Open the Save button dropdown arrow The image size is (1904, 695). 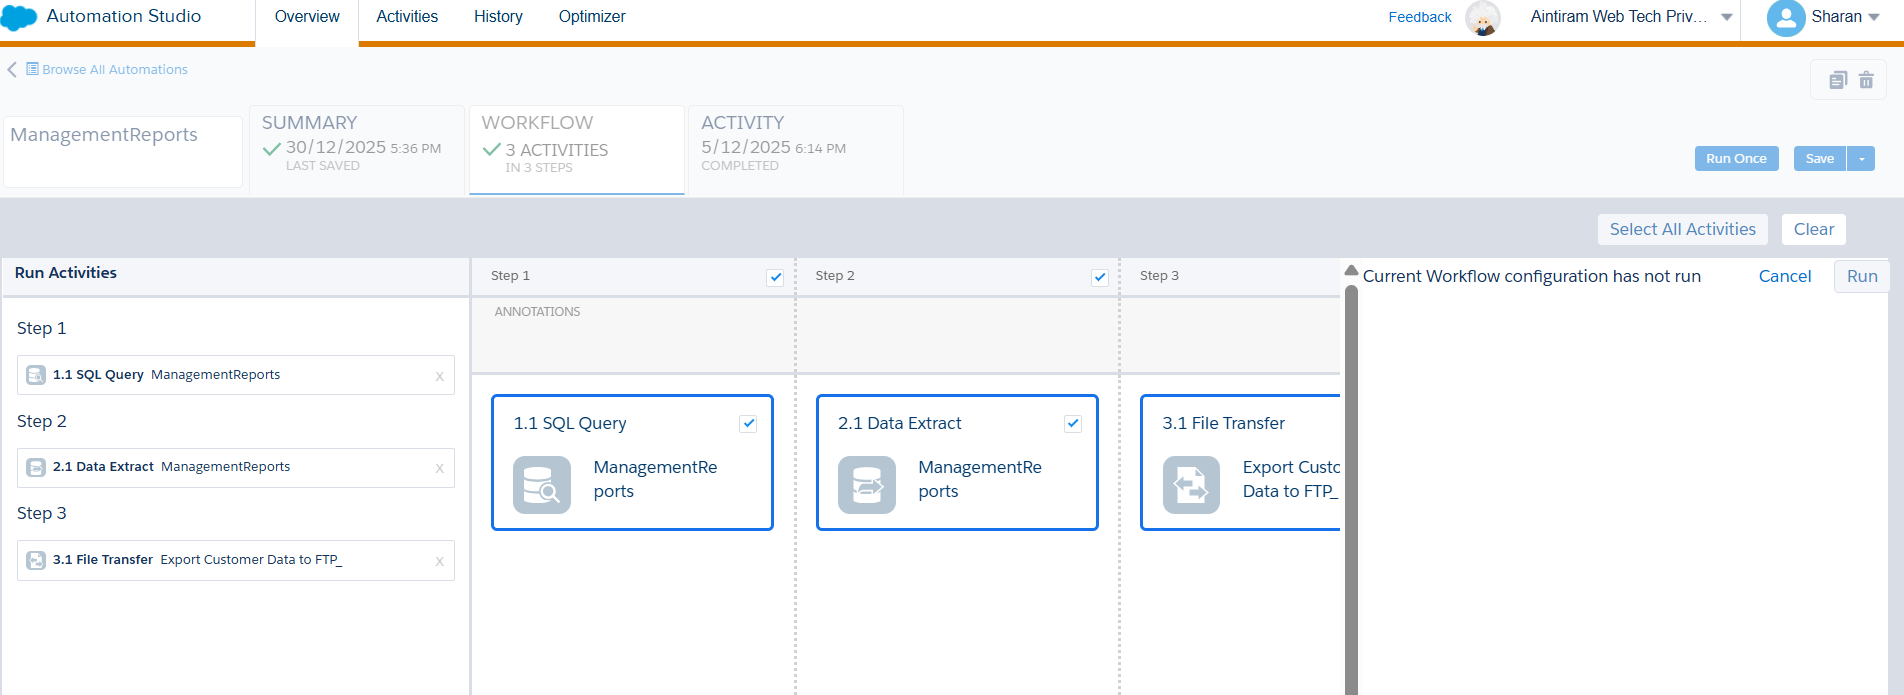[1861, 159]
